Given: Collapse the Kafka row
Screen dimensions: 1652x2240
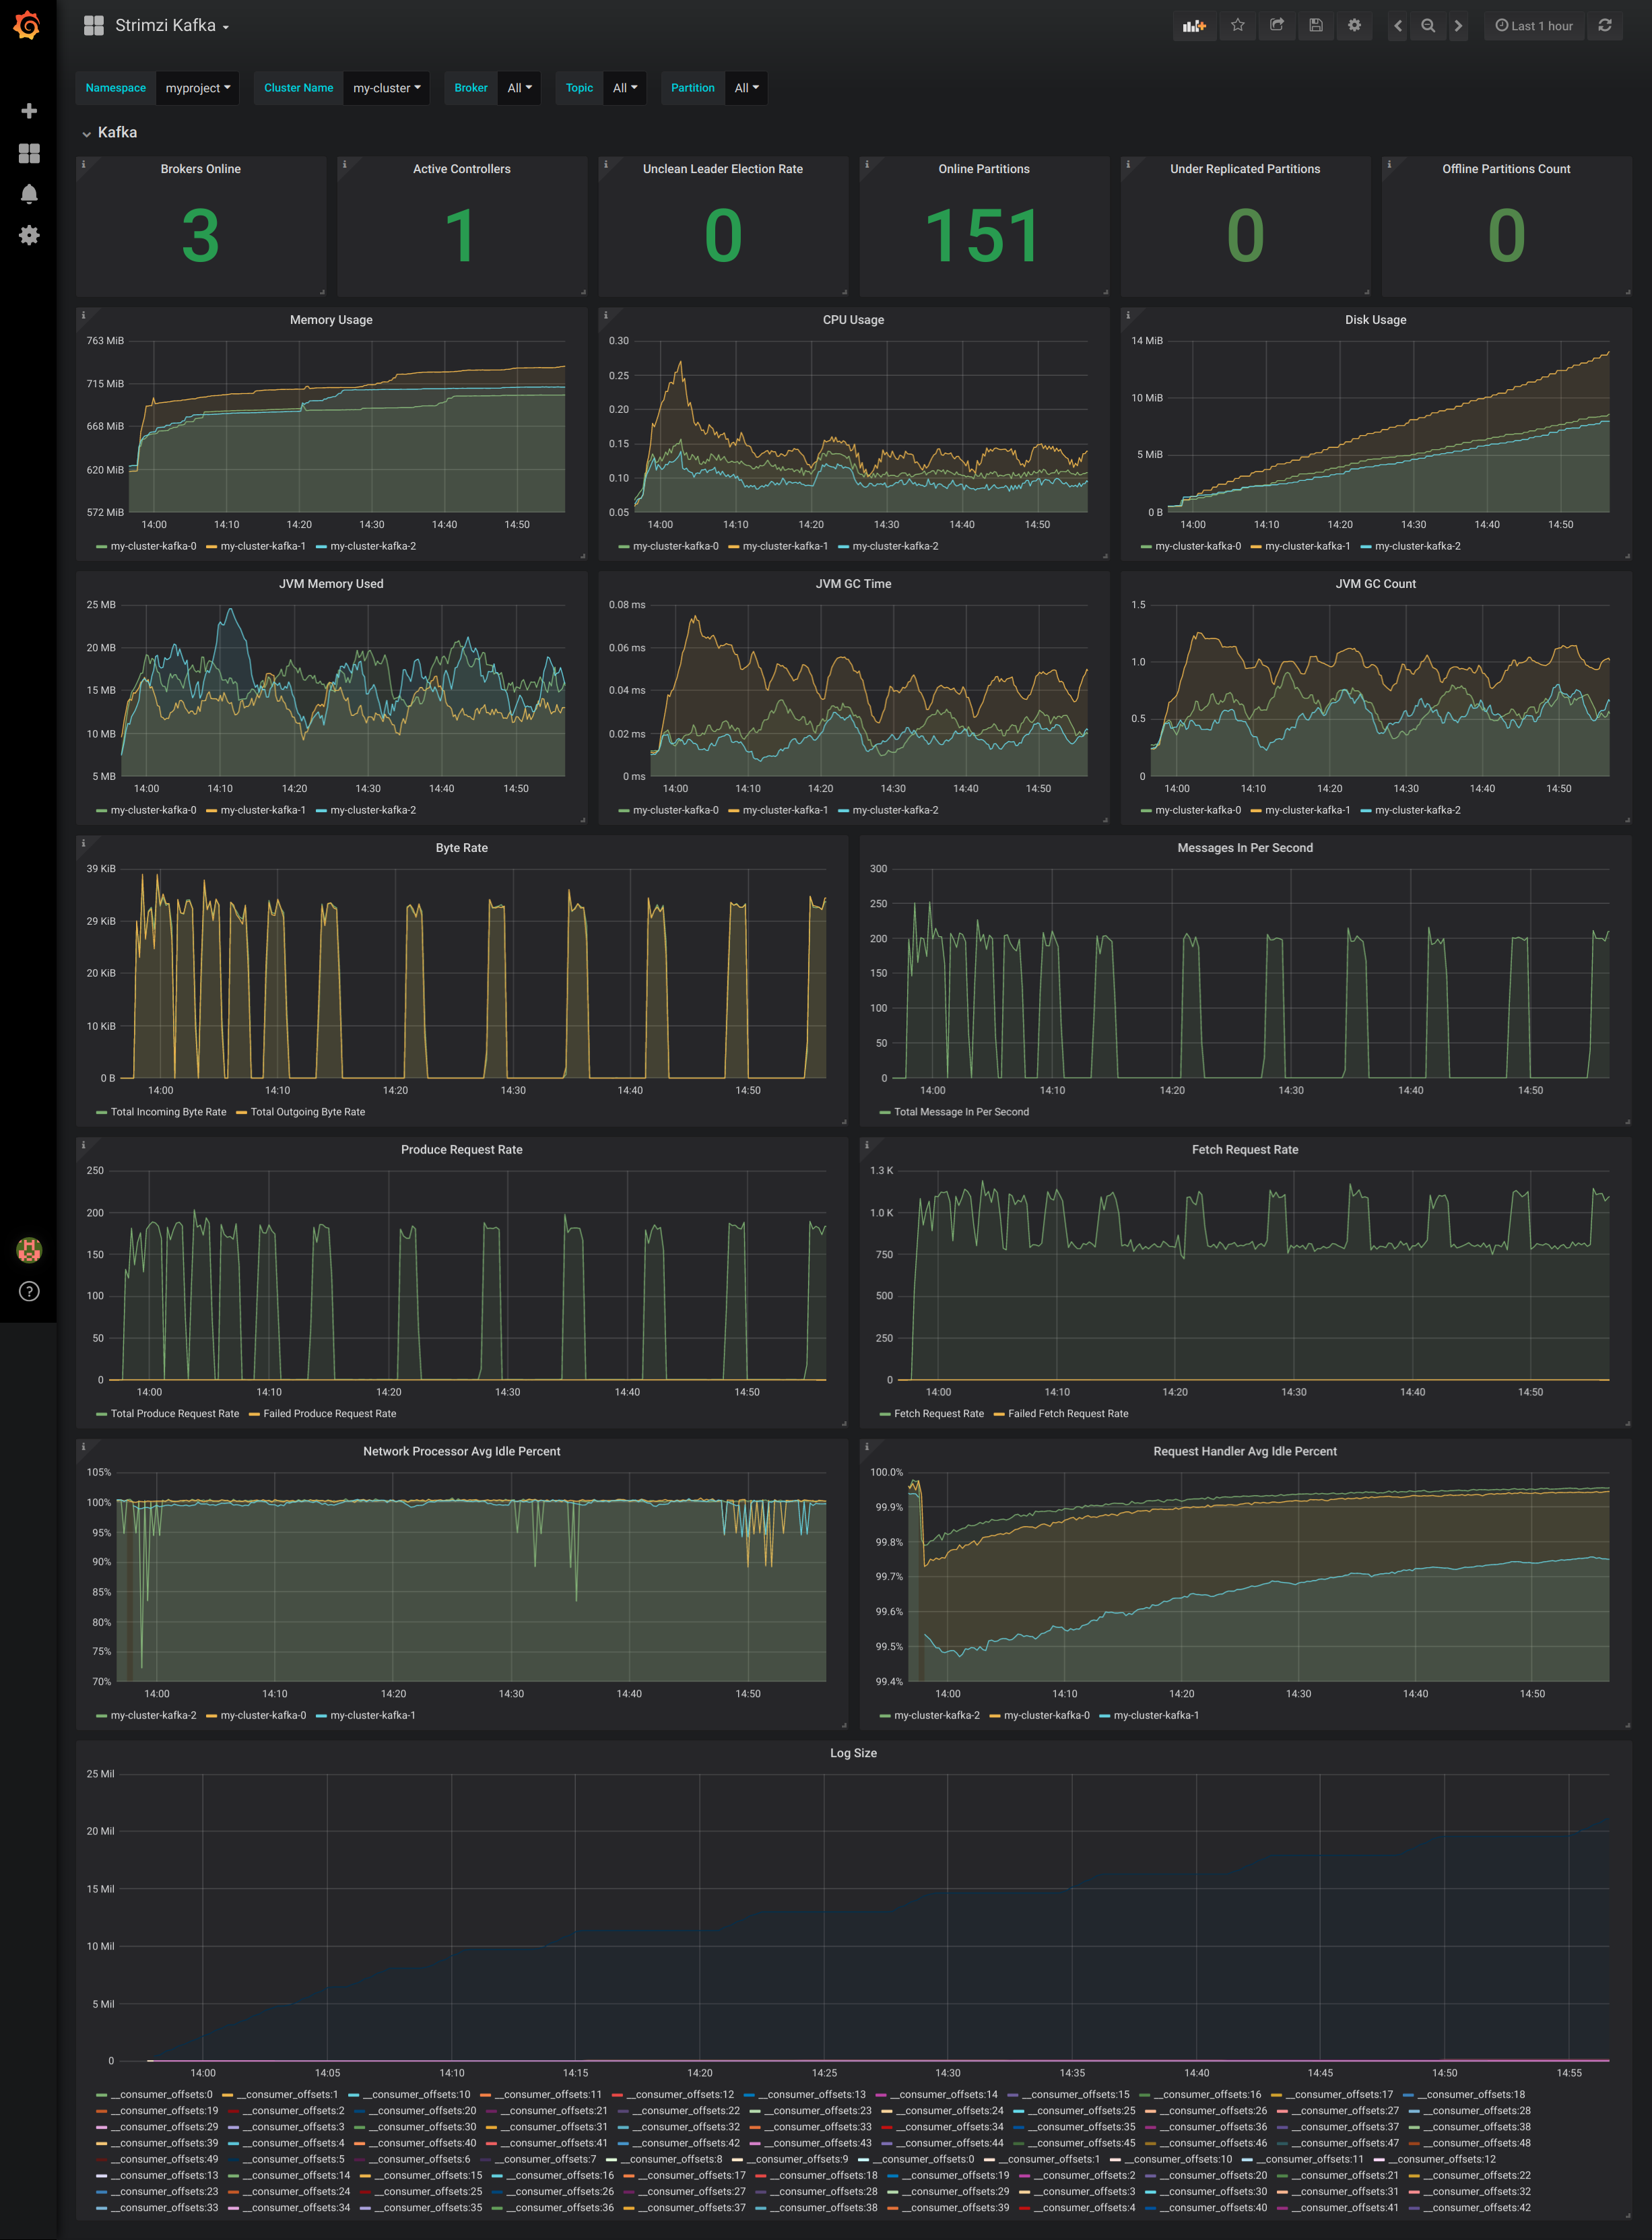Looking at the screenshot, I should tap(109, 132).
